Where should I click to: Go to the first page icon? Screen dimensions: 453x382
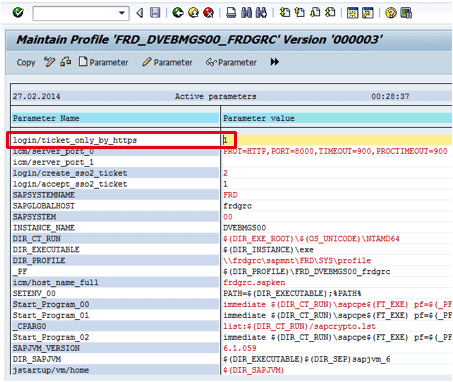tap(285, 13)
